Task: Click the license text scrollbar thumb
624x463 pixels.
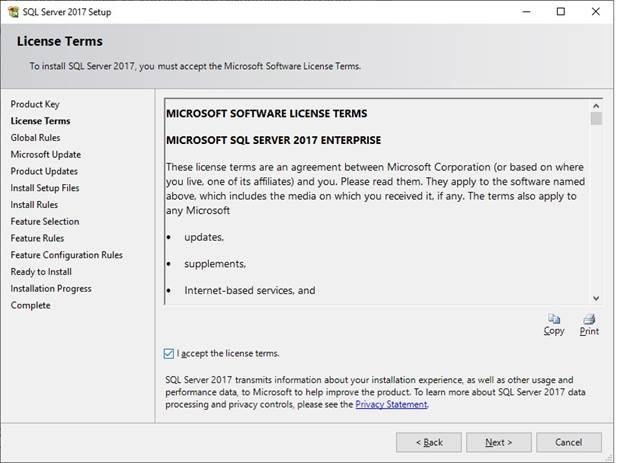Action: [x=596, y=119]
